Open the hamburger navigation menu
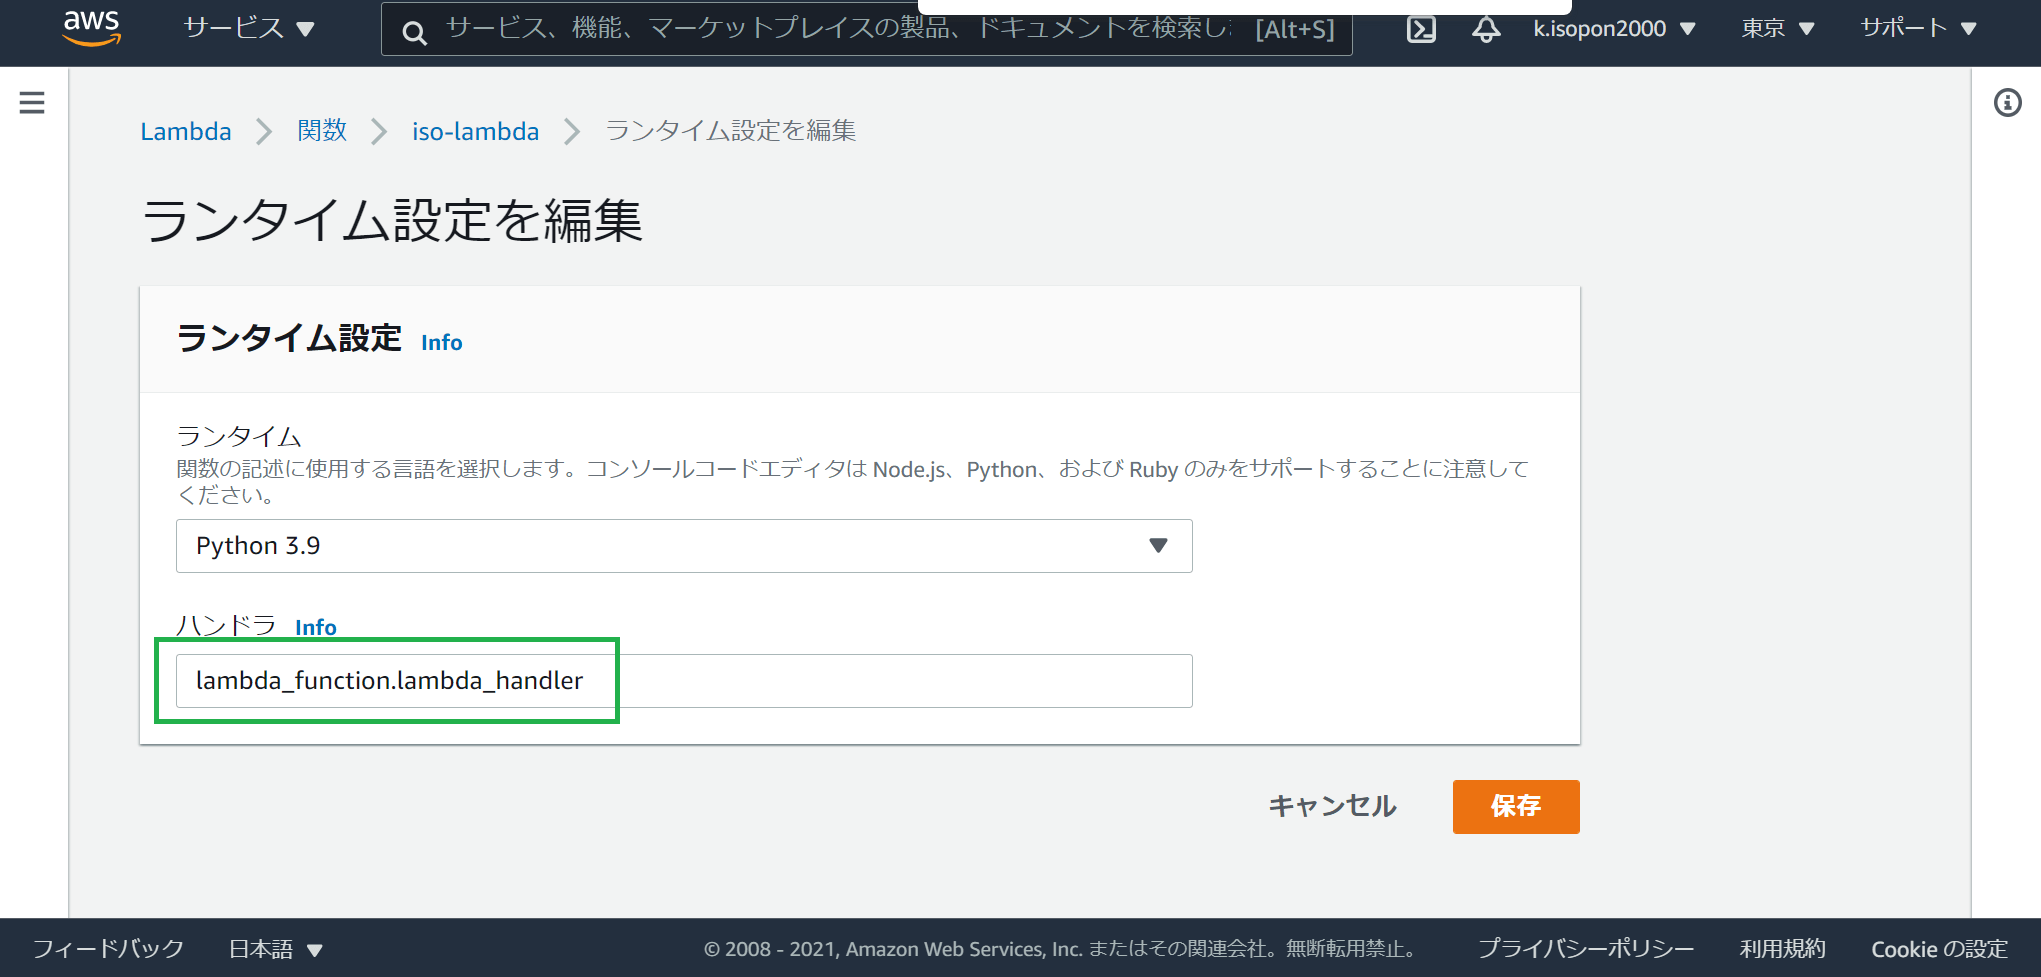The image size is (2041, 977). tap(32, 101)
